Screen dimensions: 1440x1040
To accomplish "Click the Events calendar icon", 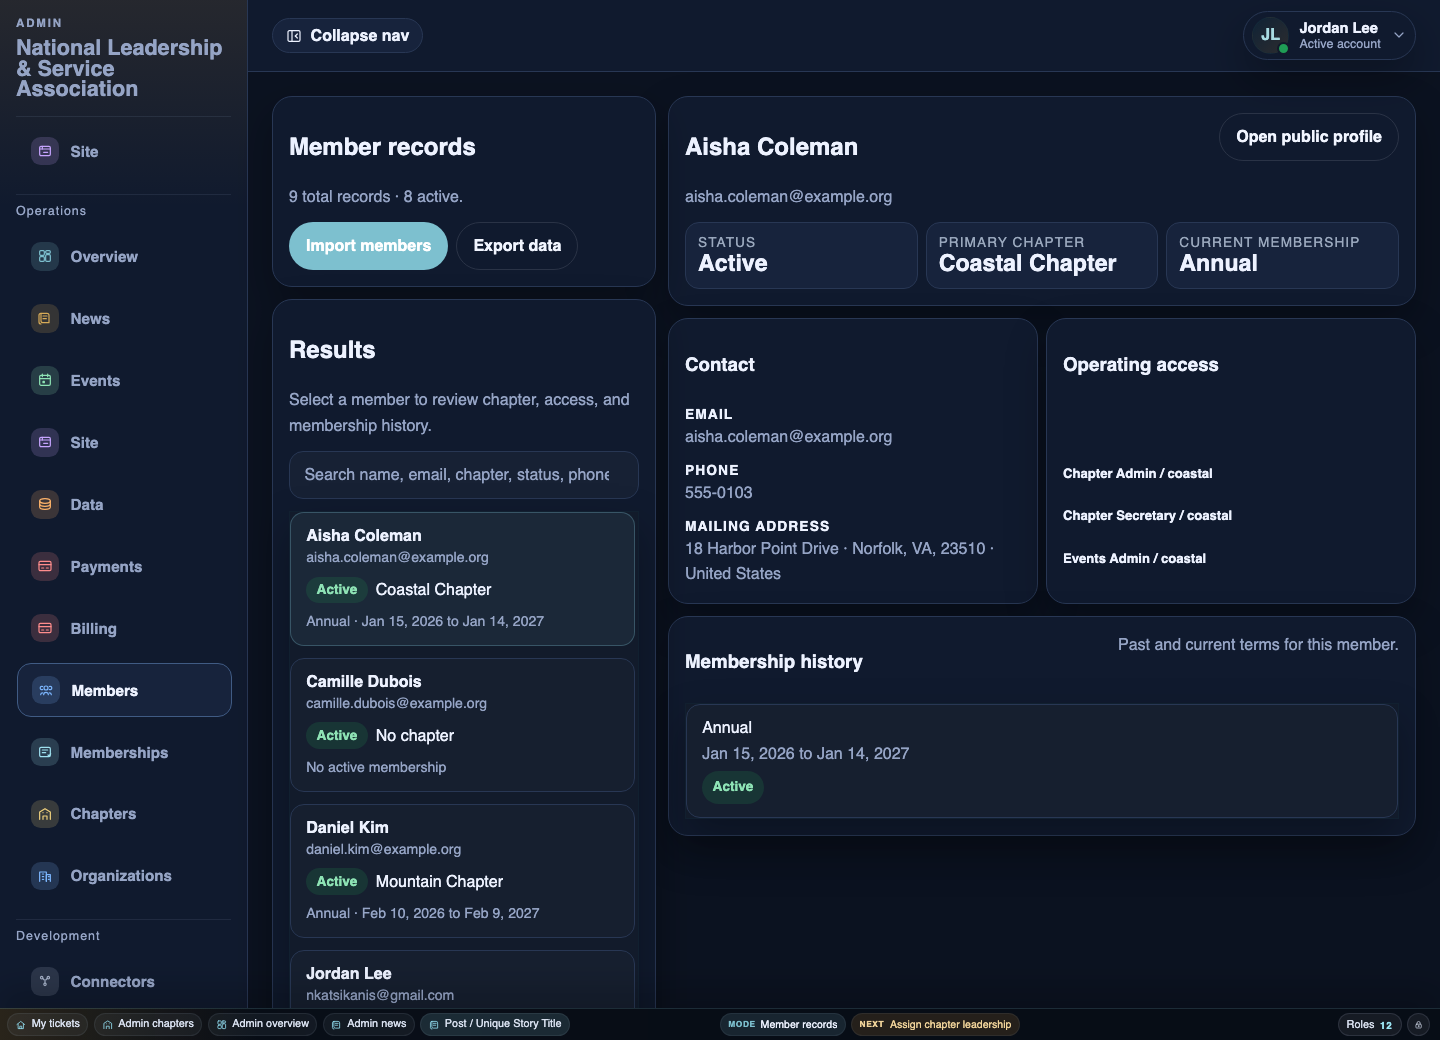I will tap(45, 381).
